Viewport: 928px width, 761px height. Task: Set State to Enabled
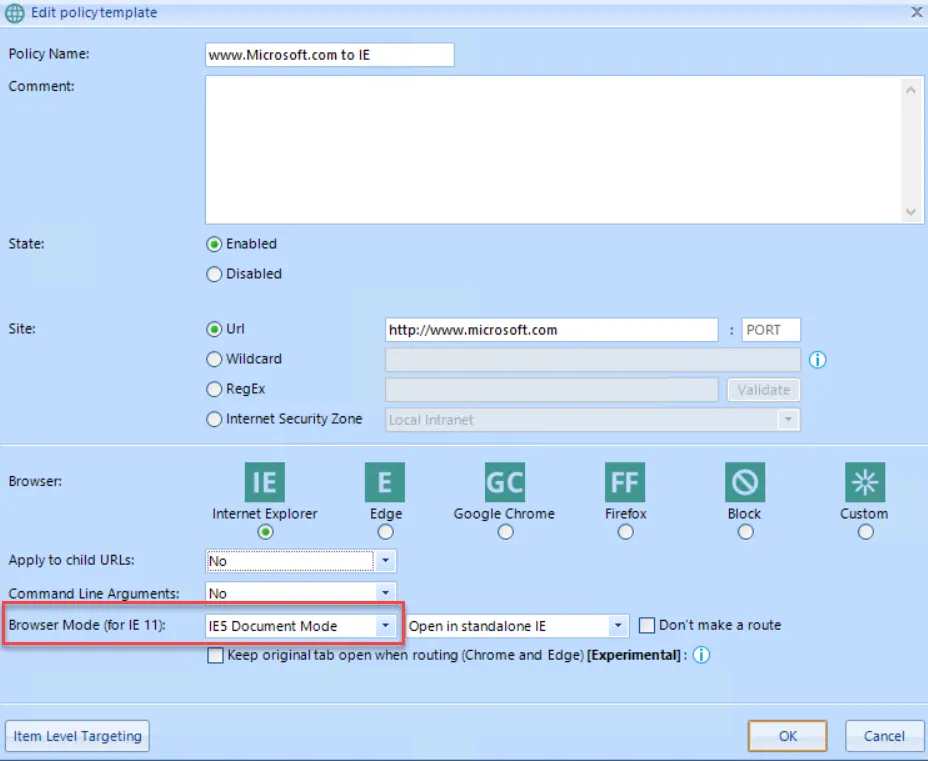(214, 244)
